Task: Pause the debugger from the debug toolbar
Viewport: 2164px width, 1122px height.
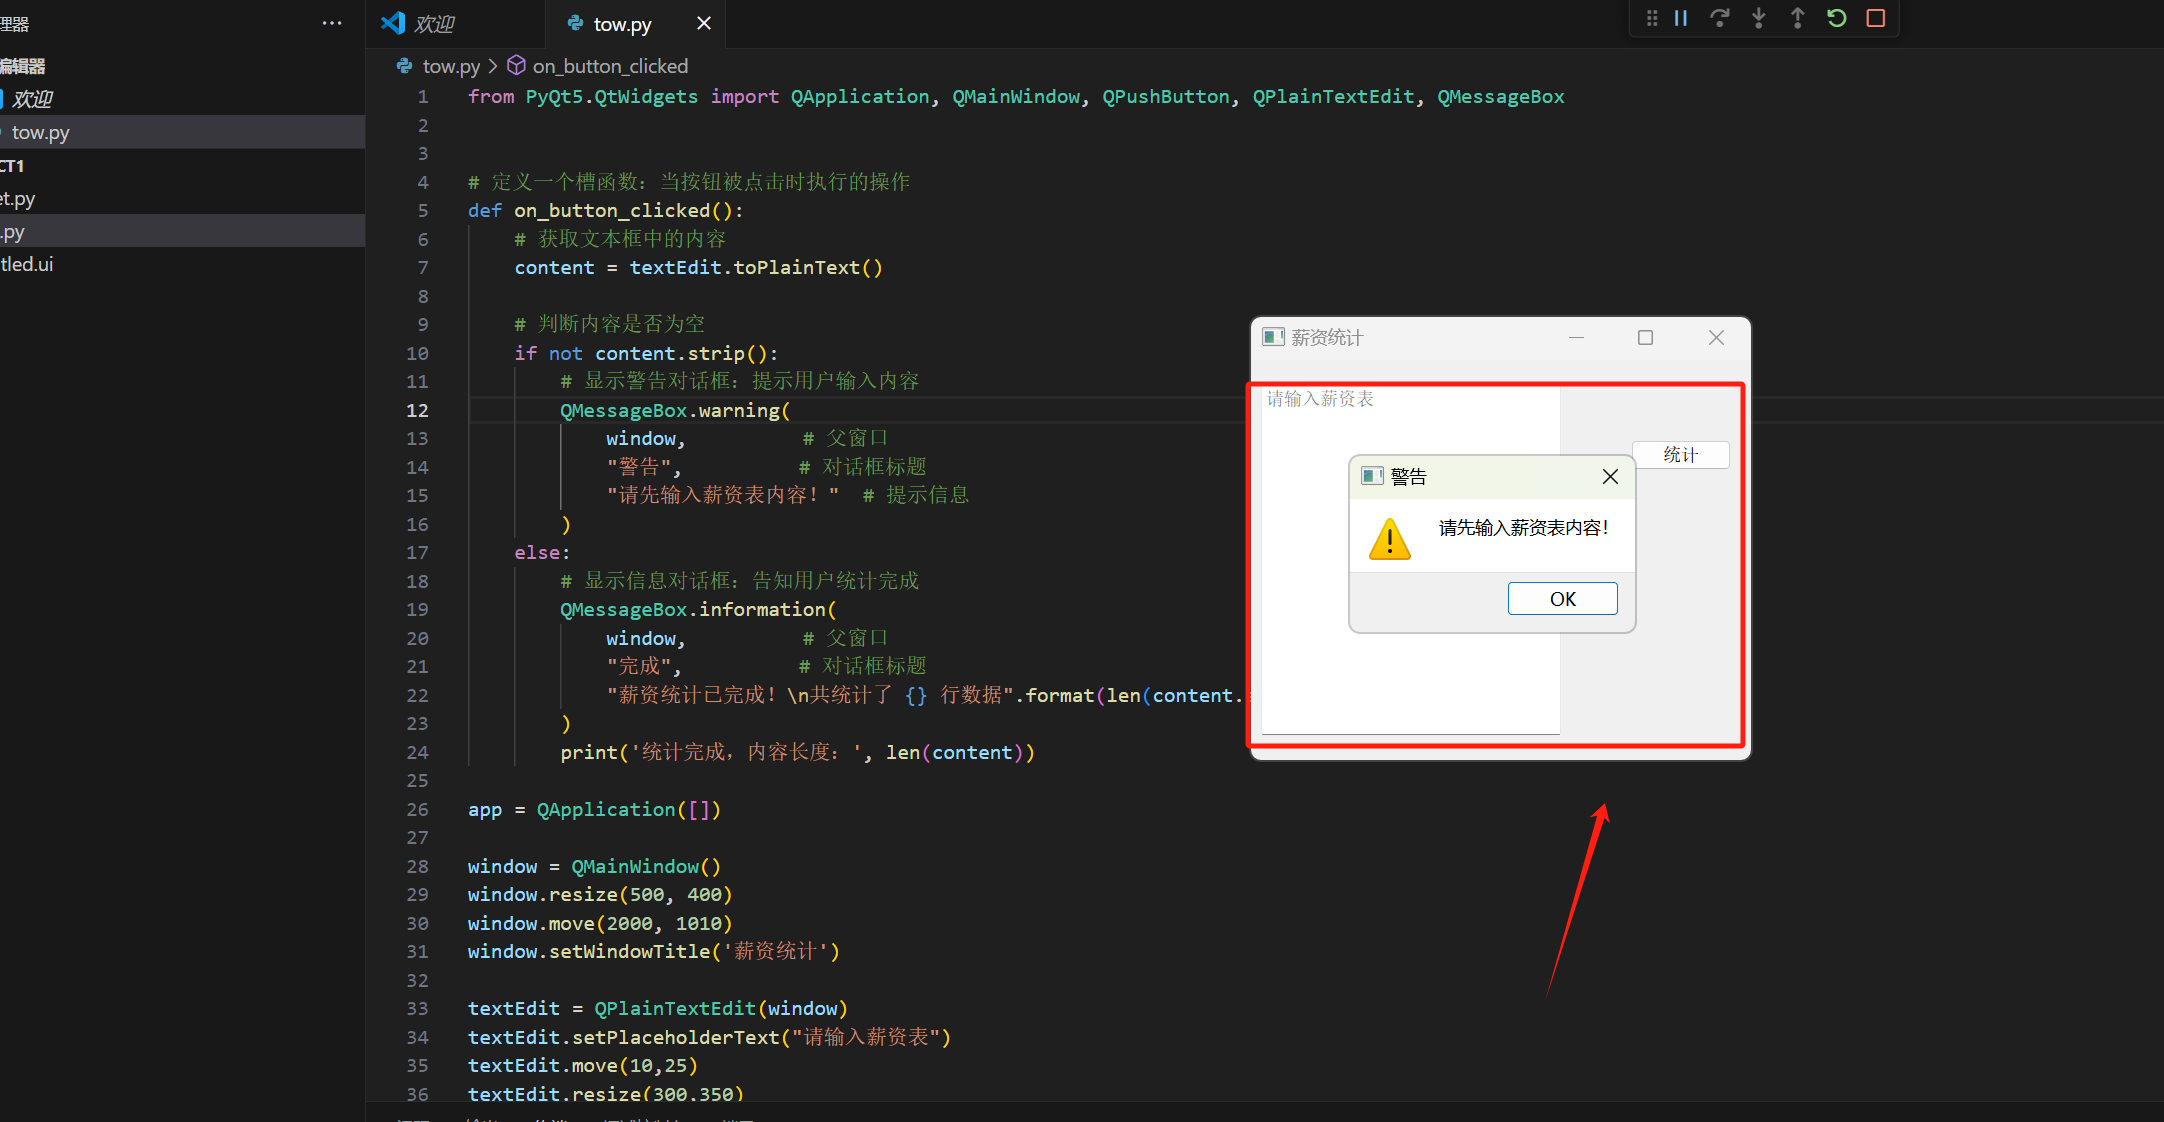Action: tap(1681, 18)
